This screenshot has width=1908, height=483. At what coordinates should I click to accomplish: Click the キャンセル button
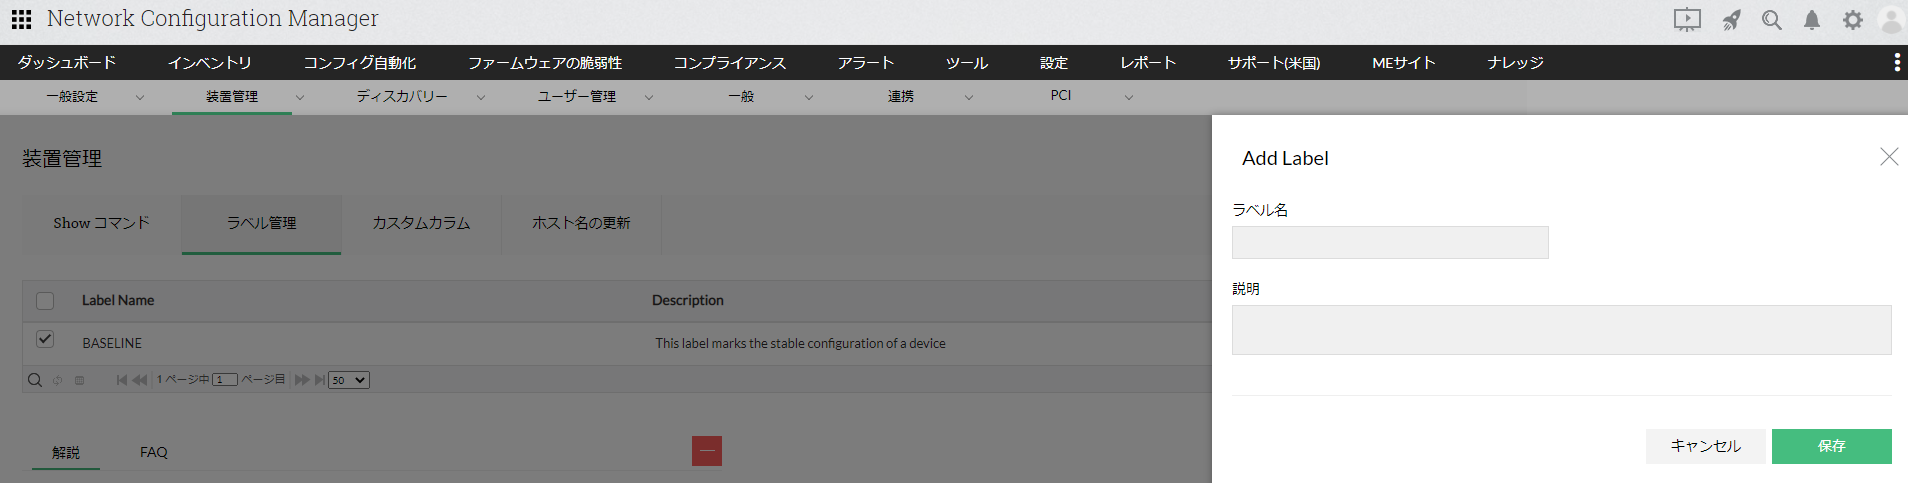tap(1706, 446)
